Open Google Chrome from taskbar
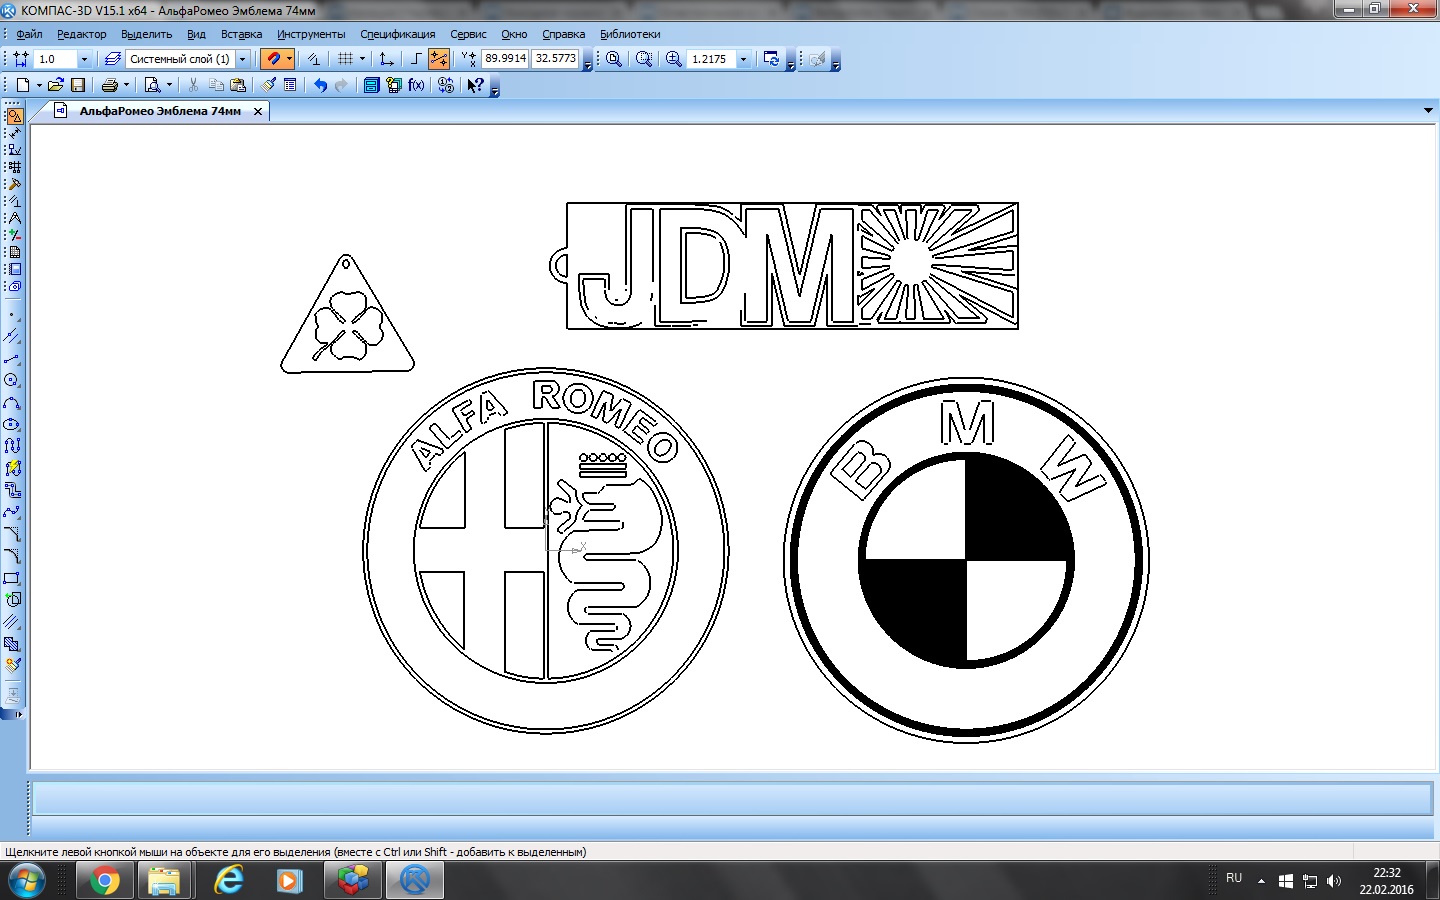The height and width of the screenshot is (900, 1440). point(104,881)
